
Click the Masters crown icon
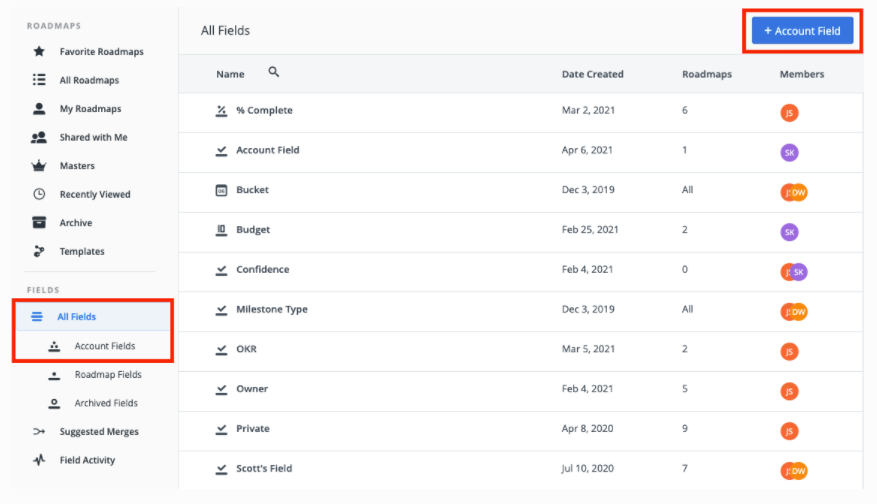39,166
